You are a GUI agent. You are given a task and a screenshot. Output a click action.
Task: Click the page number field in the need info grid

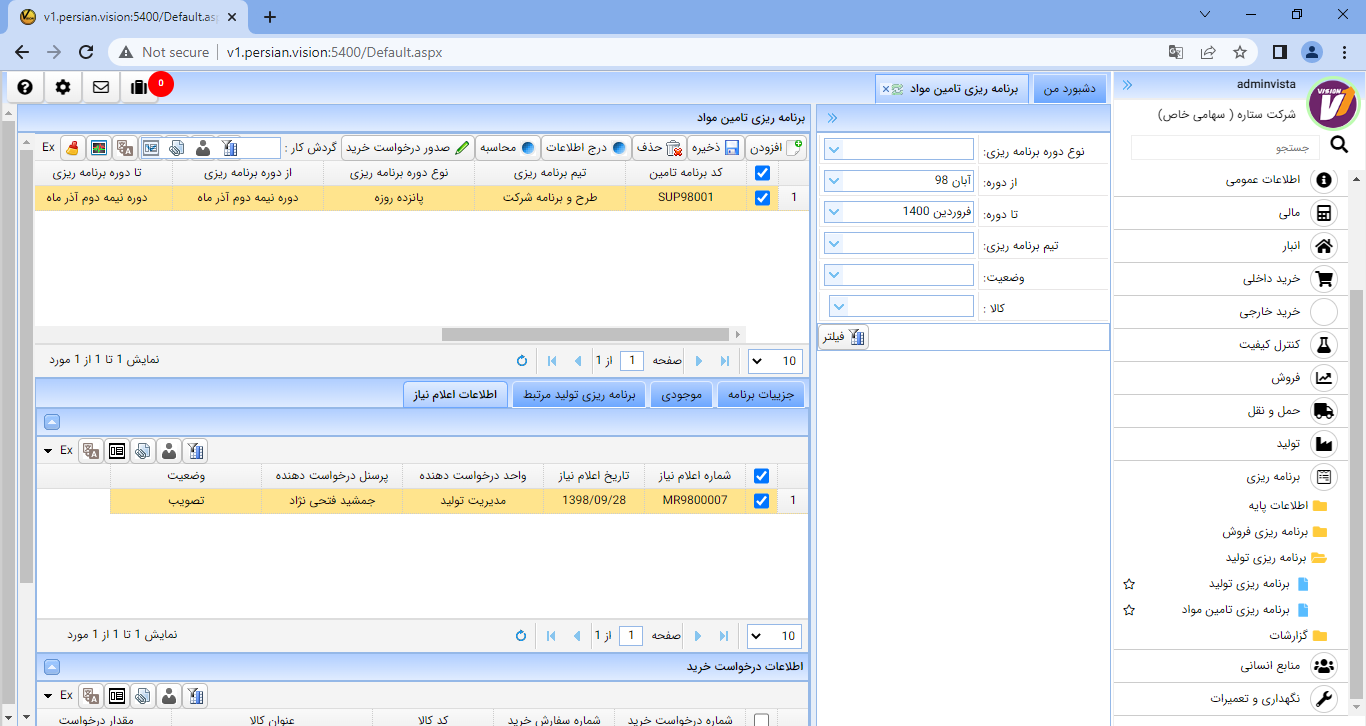[x=631, y=635]
